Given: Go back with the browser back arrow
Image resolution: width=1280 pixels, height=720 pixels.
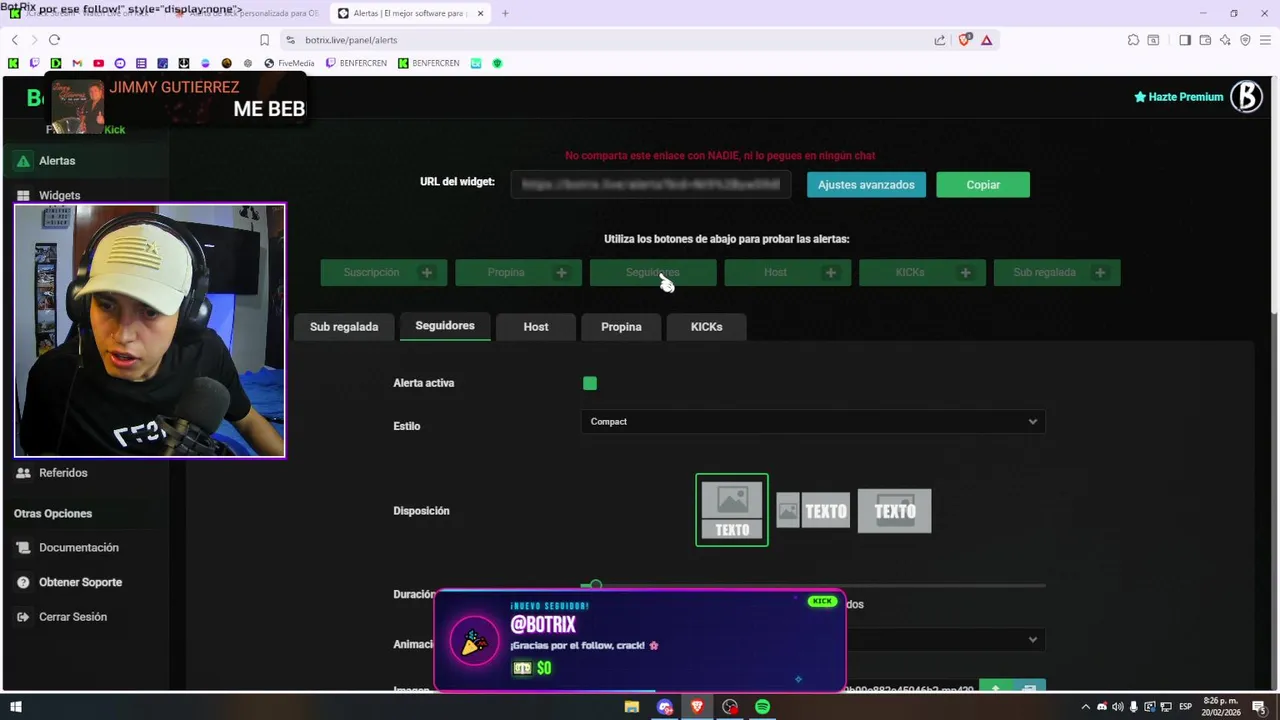Looking at the screenshot, I should point(15,40).
